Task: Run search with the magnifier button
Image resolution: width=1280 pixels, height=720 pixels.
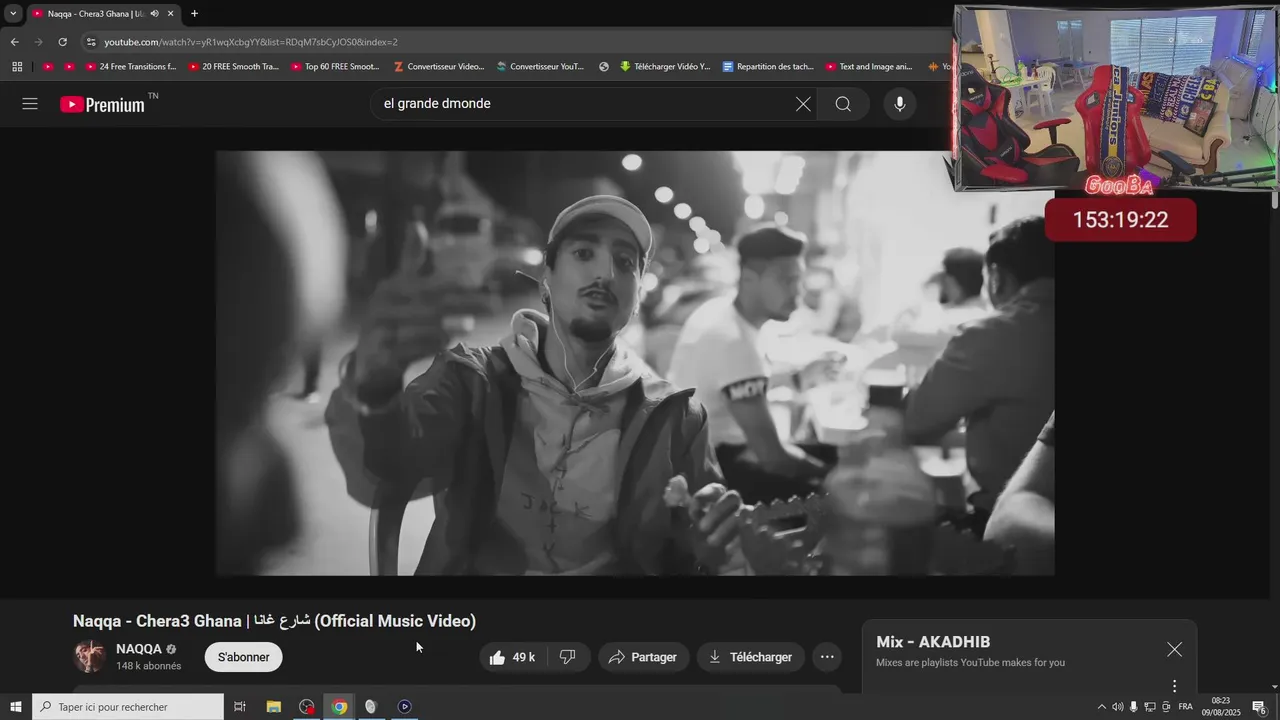Action: point(843,104)
